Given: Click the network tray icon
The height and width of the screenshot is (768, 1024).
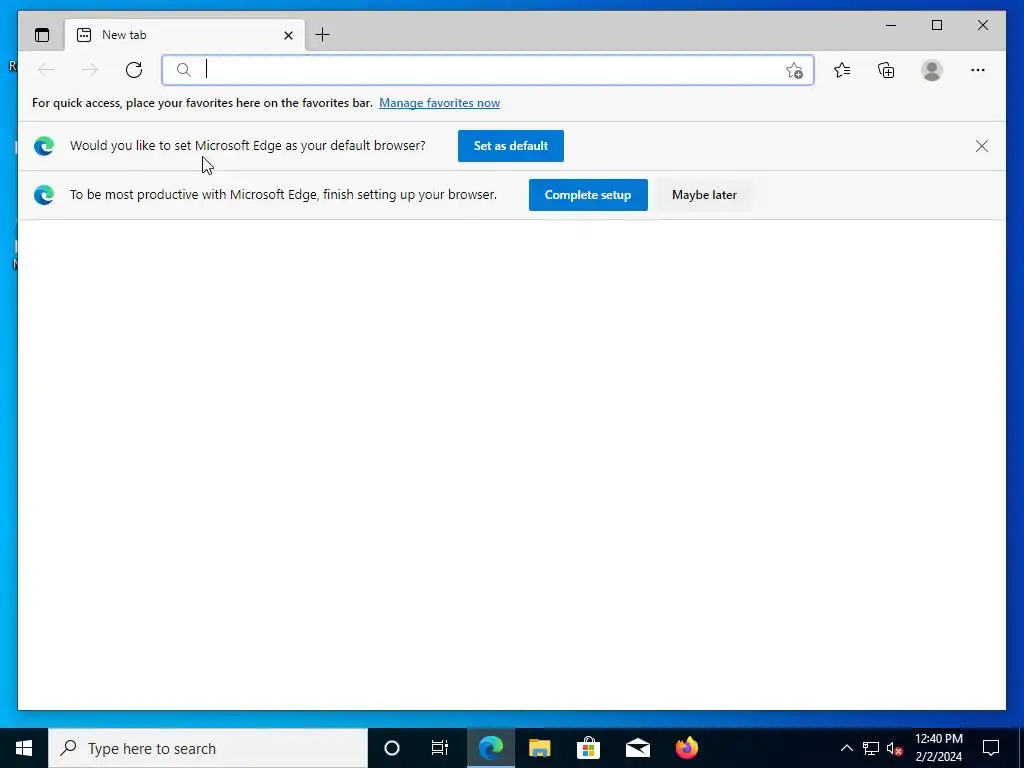Looking at the screenshot, I should 871,748.
